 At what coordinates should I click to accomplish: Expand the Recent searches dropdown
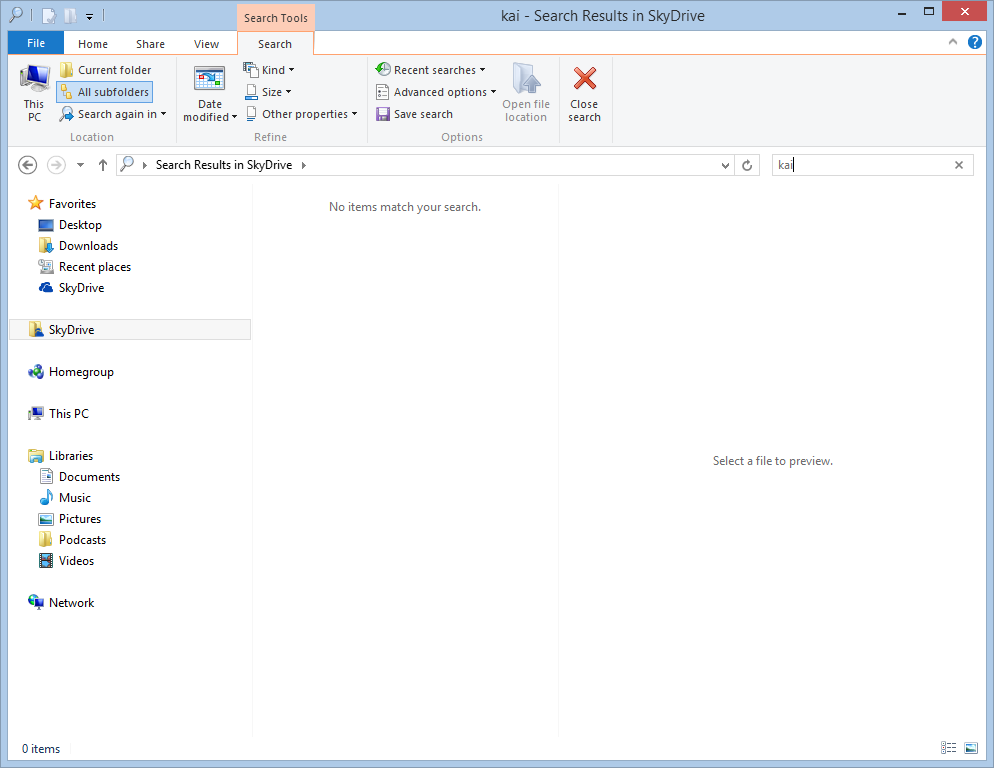pos(431,70)
